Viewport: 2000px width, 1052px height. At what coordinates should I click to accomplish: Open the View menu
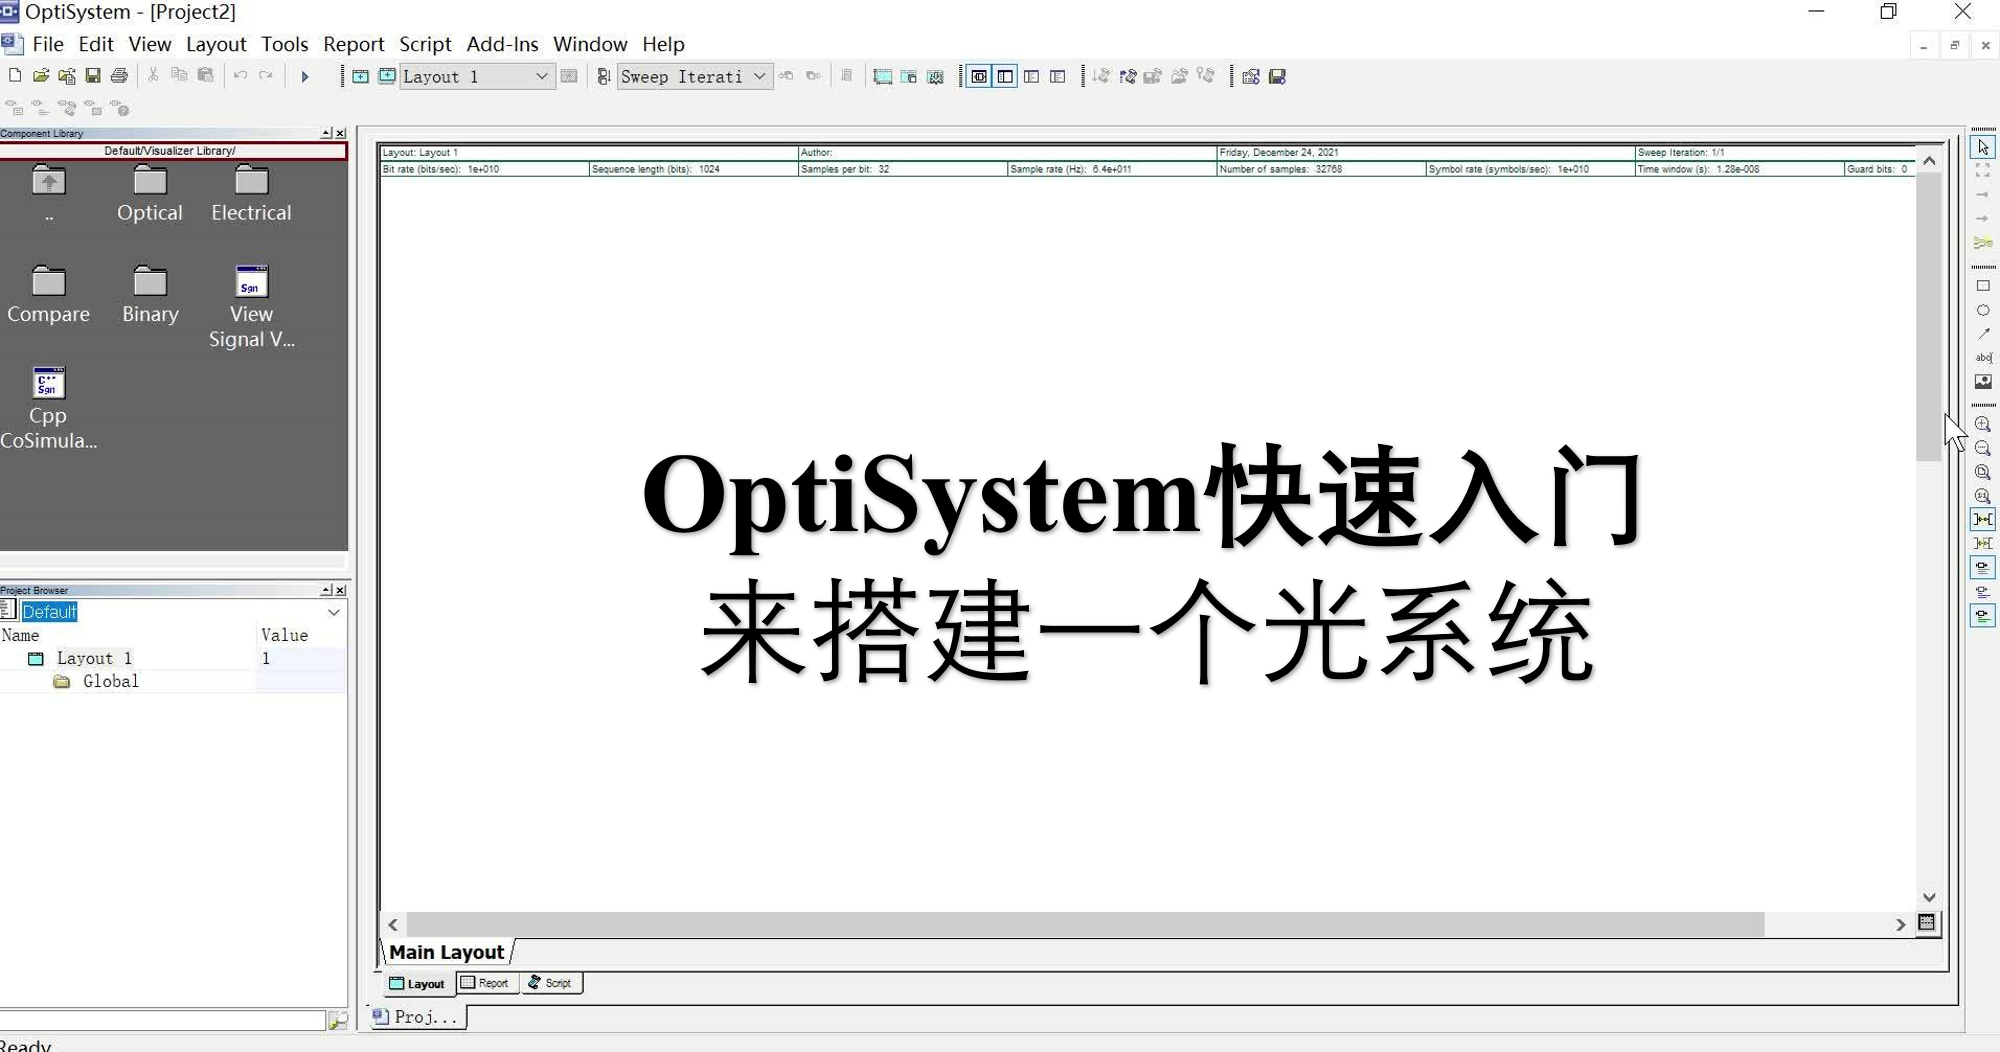pyautogui.click(x=150, y=44)
